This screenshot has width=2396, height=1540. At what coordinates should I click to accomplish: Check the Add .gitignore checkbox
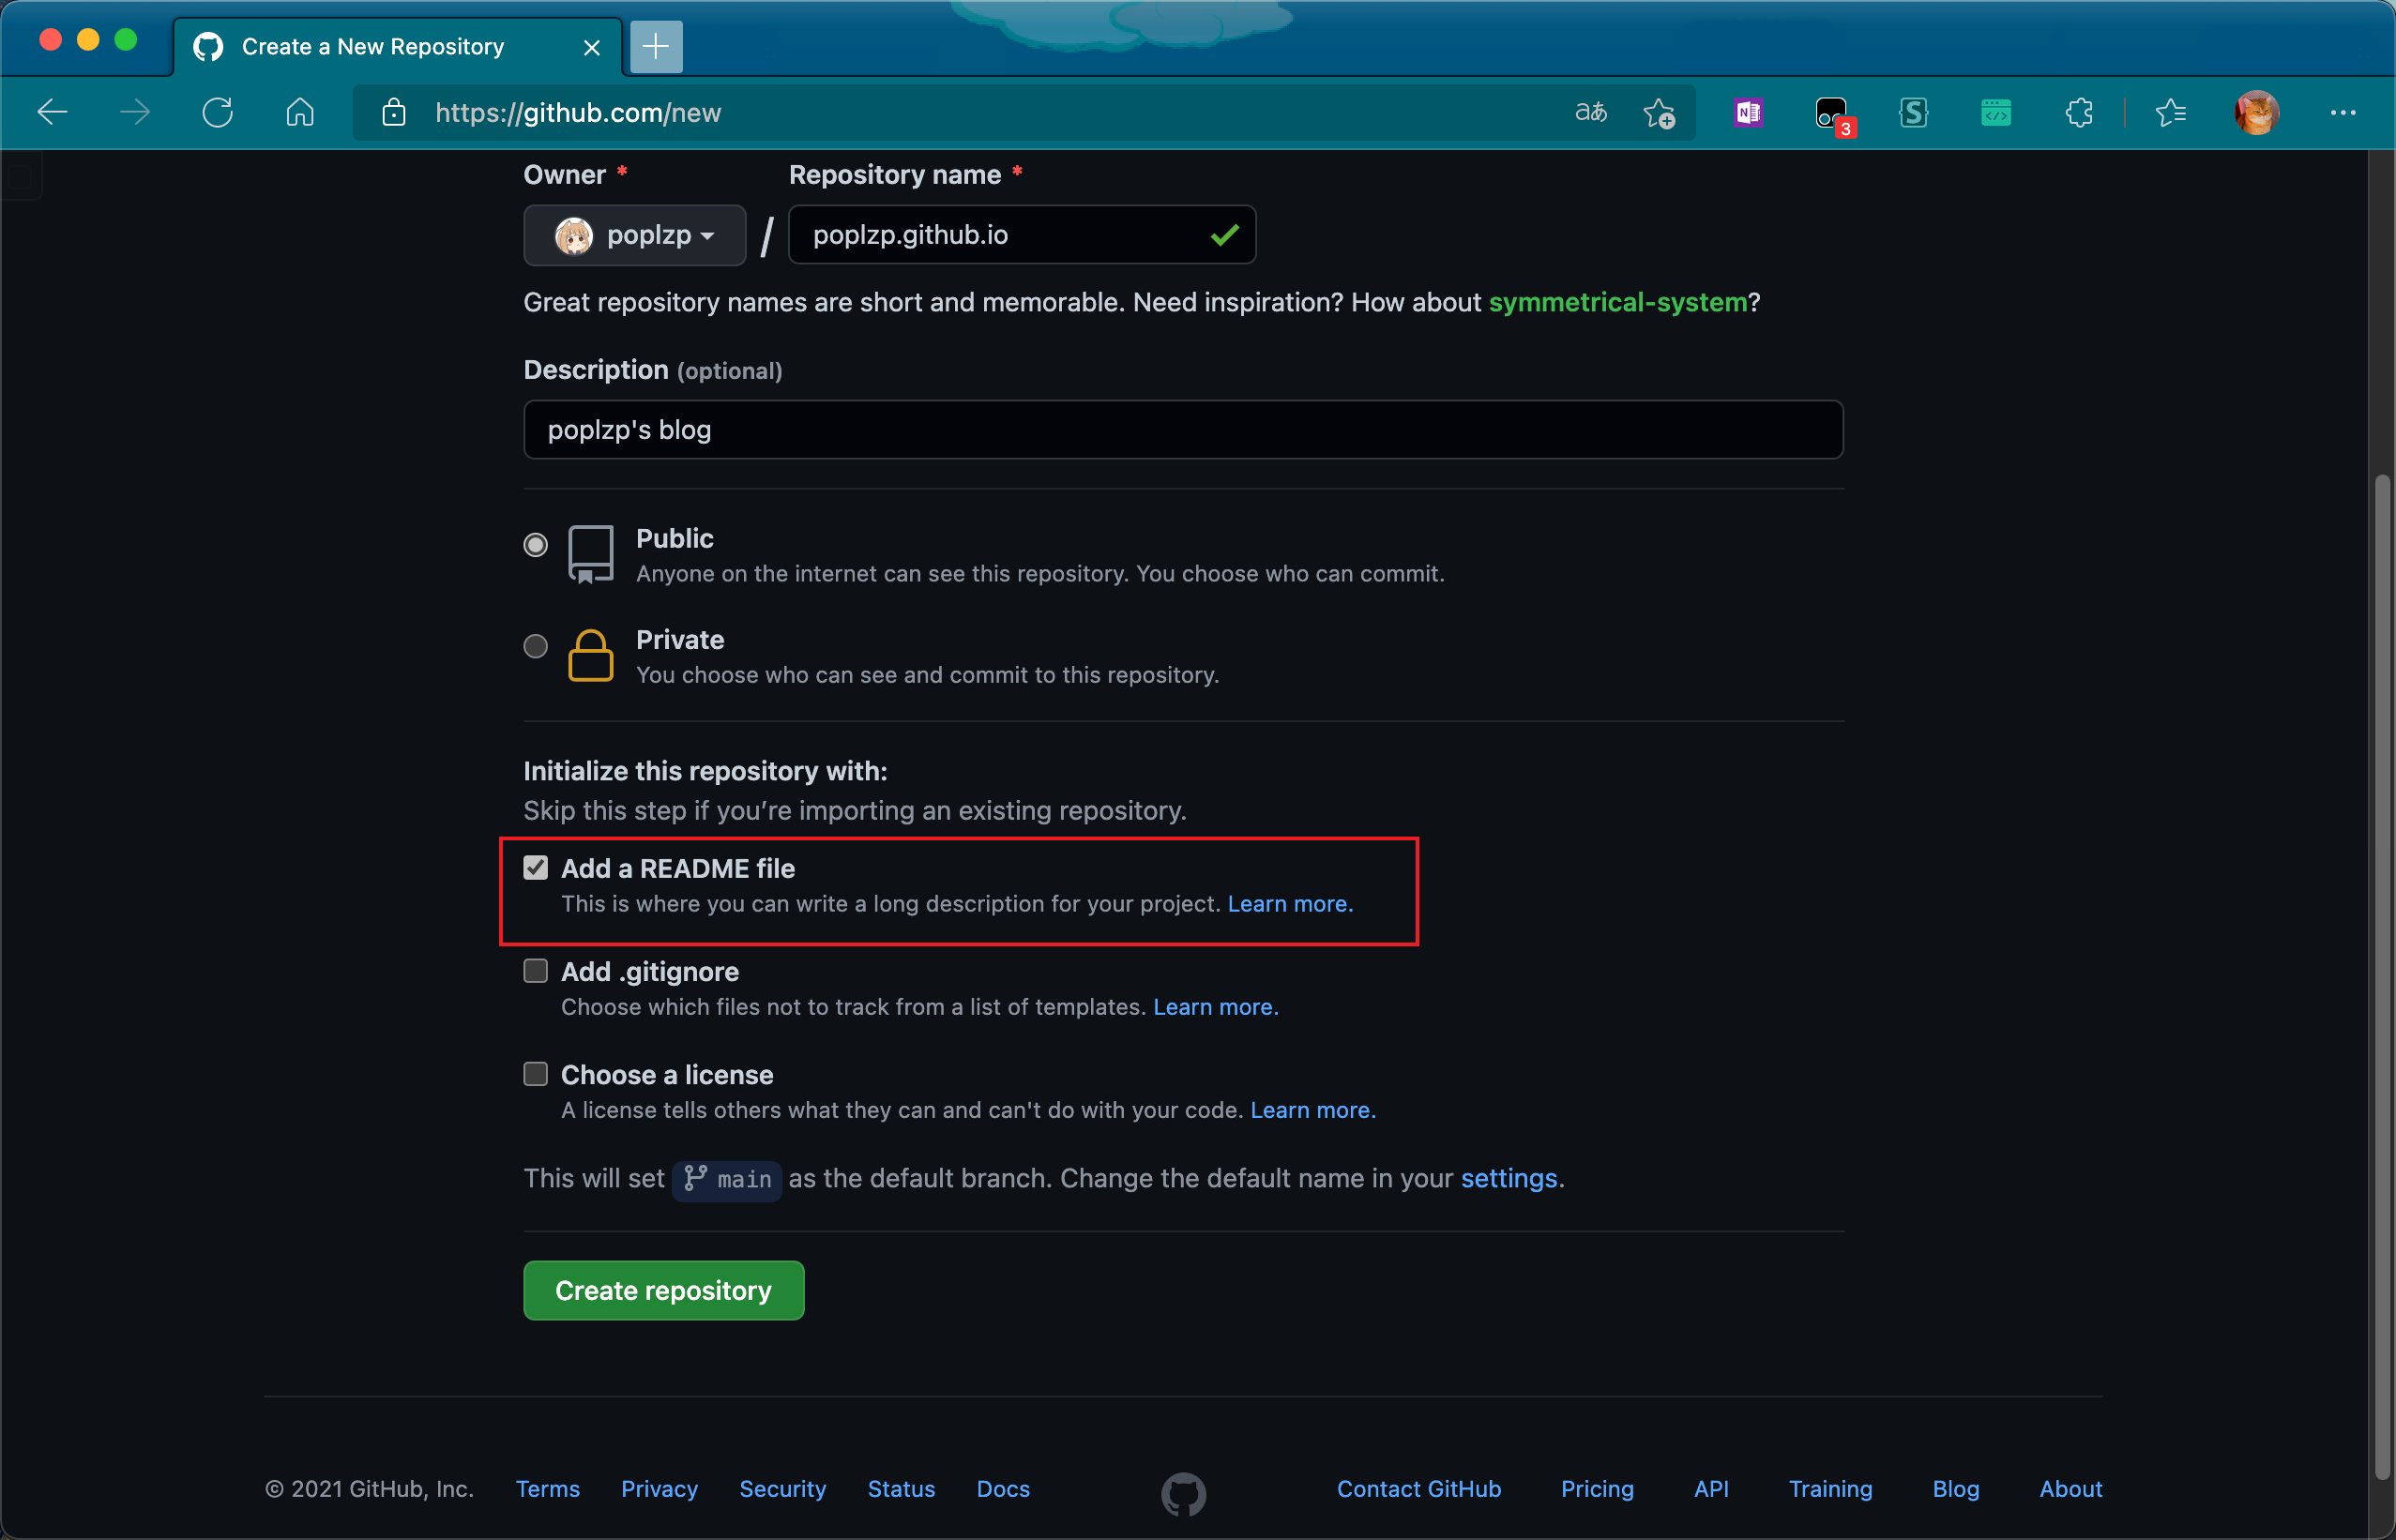(x=536, y=971)
